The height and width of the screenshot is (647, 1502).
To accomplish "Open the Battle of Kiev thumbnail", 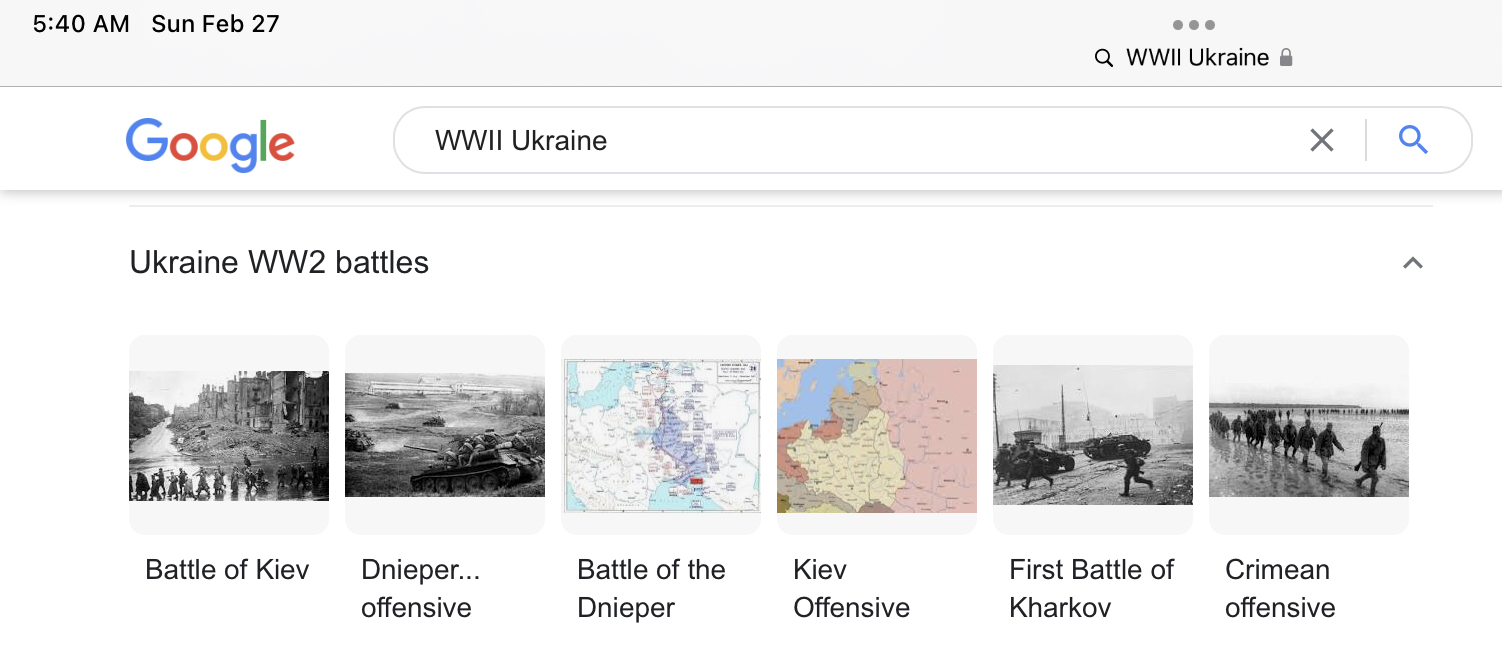I will point(229,435).
